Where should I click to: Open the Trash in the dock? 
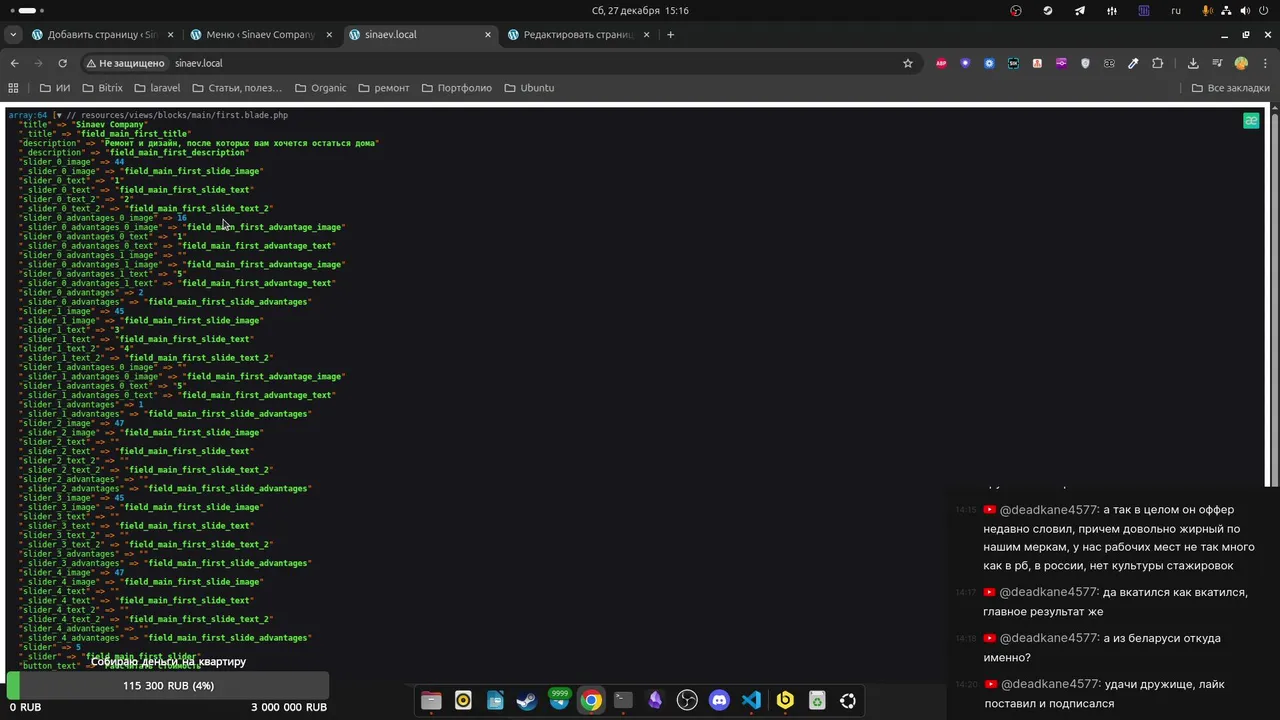817,700
